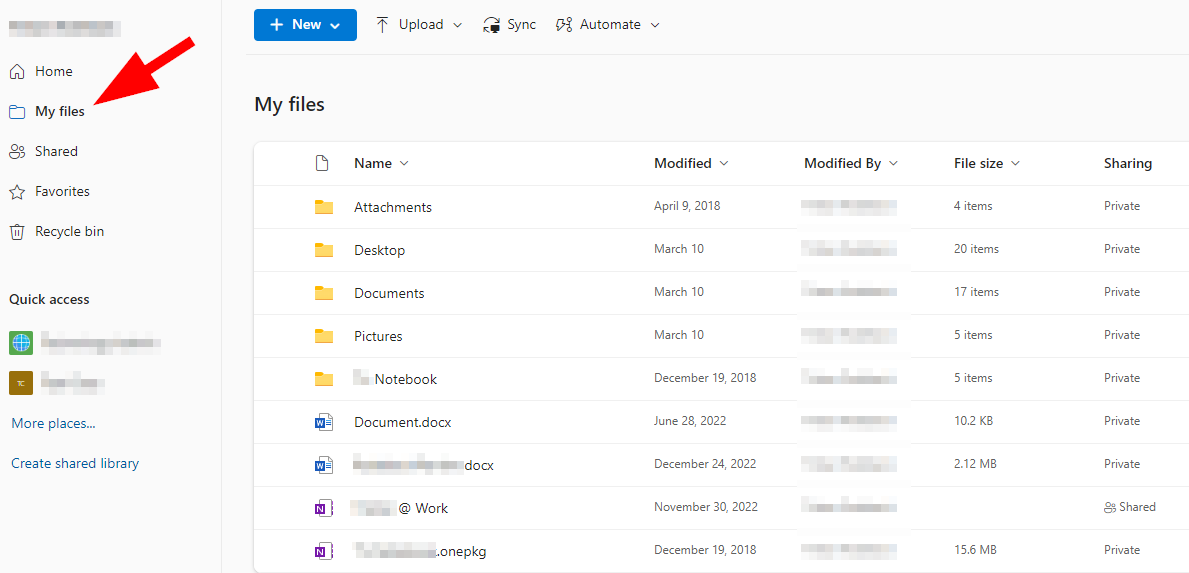
Task: Click the OneNote icon for .onepkg file
Action: tap(324, 551)
